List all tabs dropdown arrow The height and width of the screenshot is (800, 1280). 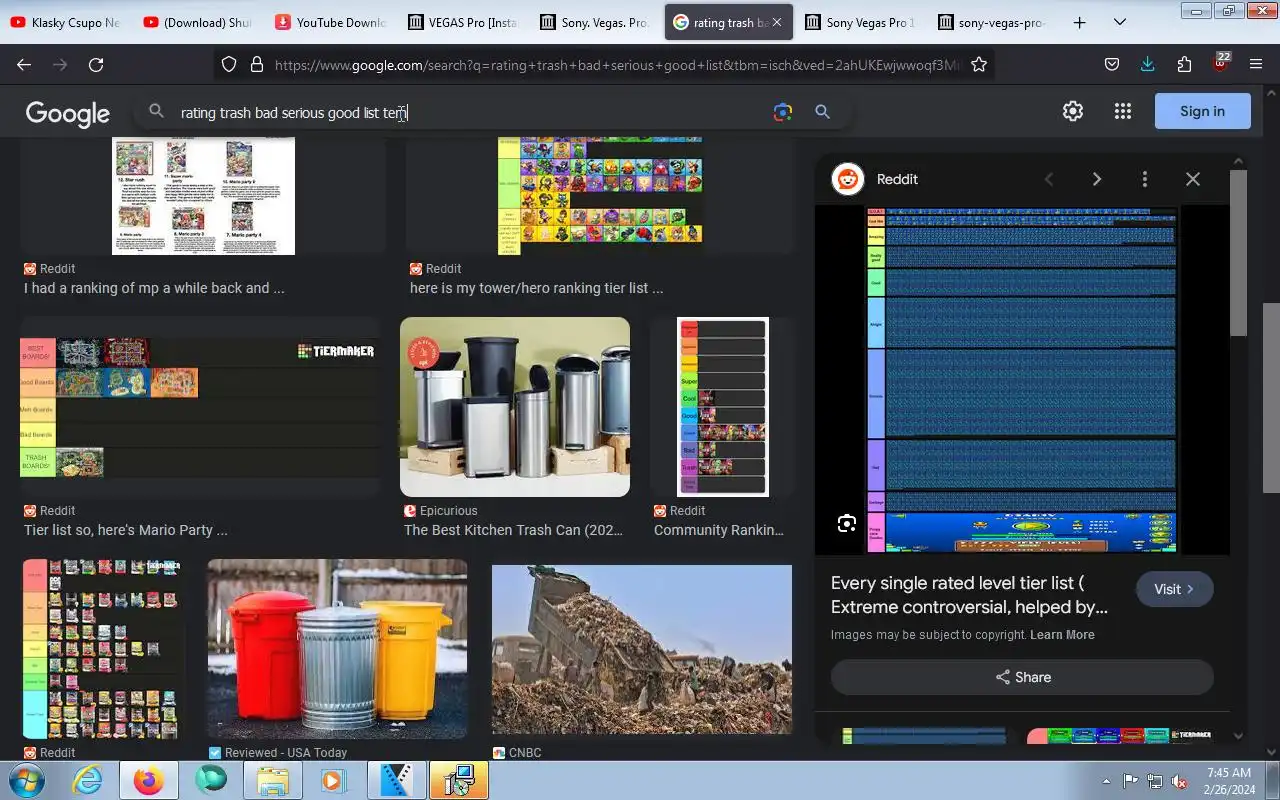pyautogui.click(x=1120, y=22)
